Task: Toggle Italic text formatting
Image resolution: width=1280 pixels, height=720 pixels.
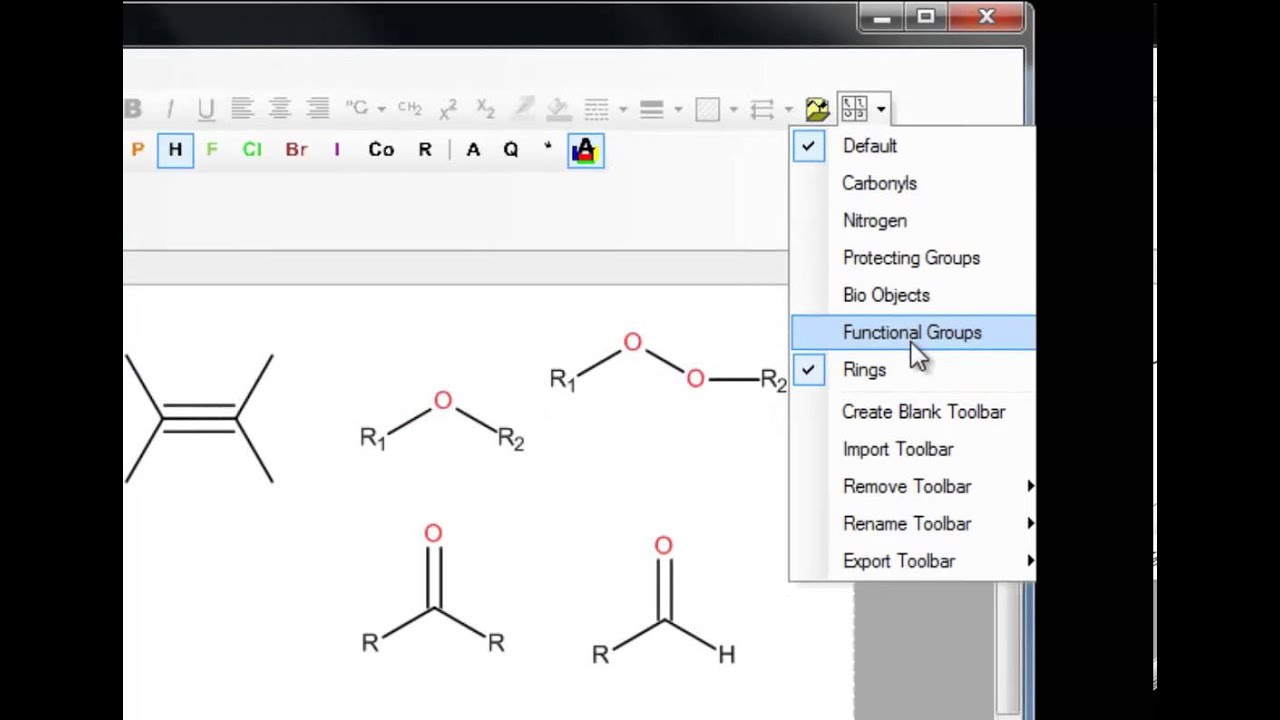Action: pos(170,109)
